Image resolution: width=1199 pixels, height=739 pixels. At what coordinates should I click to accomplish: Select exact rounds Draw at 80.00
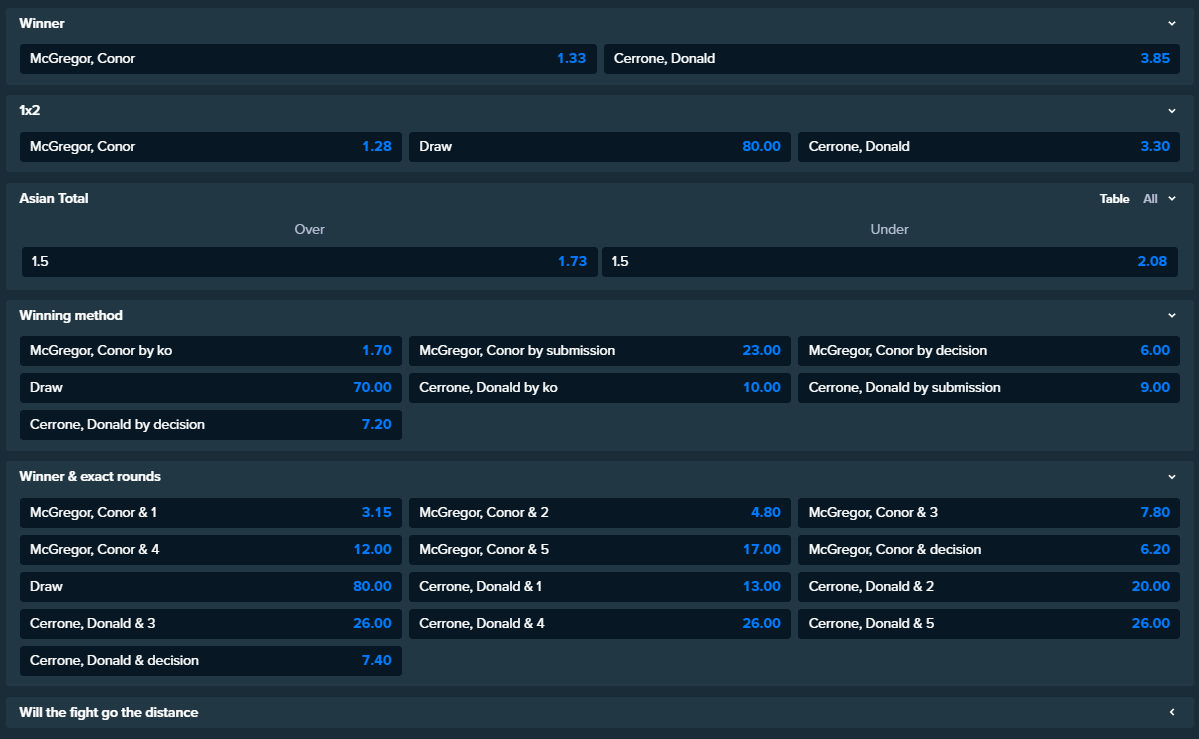(210, 587)
